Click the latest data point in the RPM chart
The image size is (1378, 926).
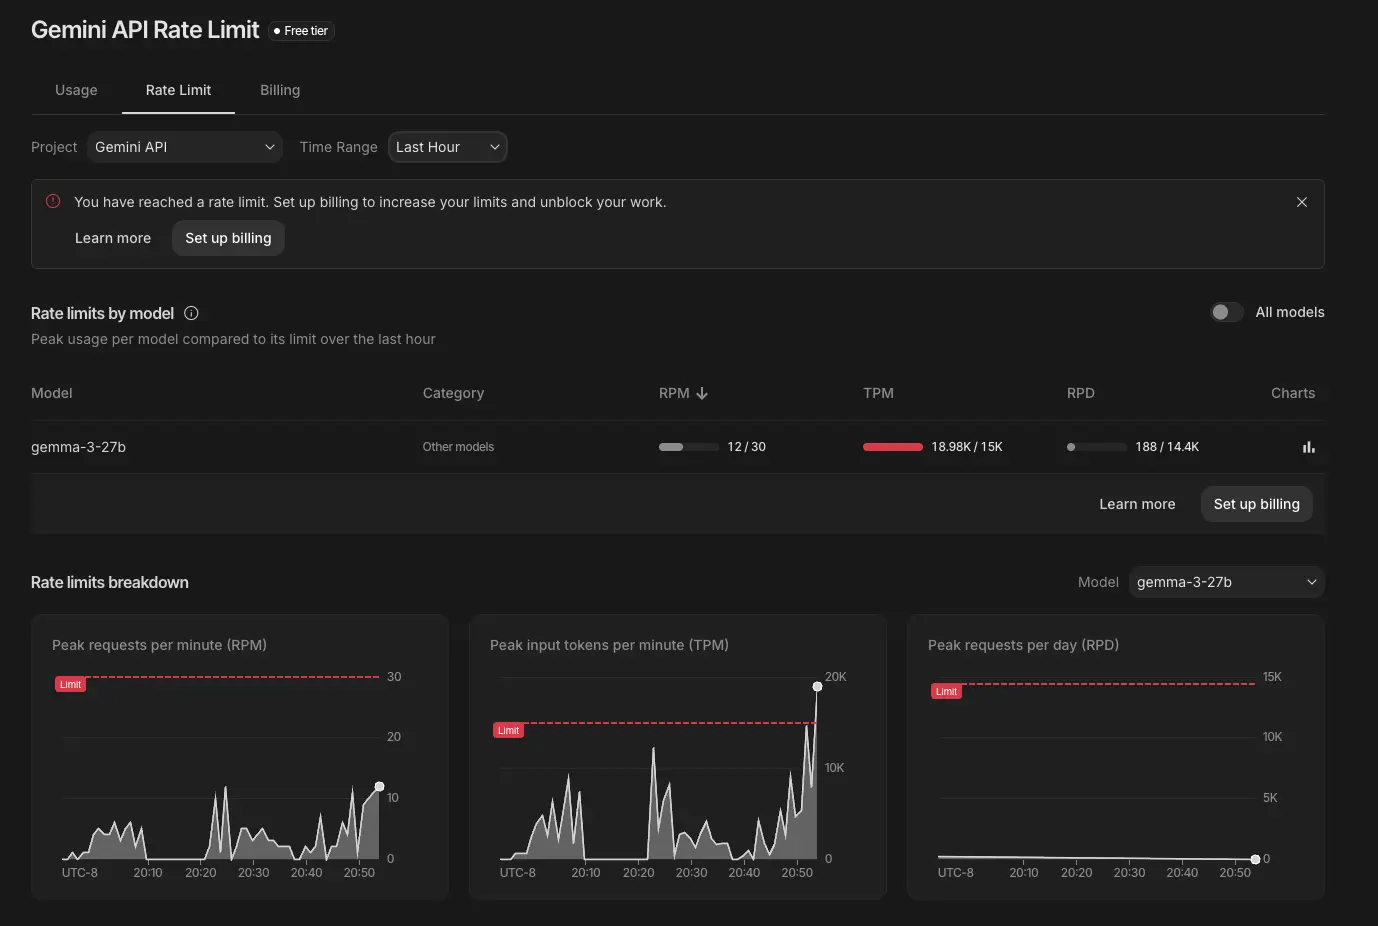379,787
